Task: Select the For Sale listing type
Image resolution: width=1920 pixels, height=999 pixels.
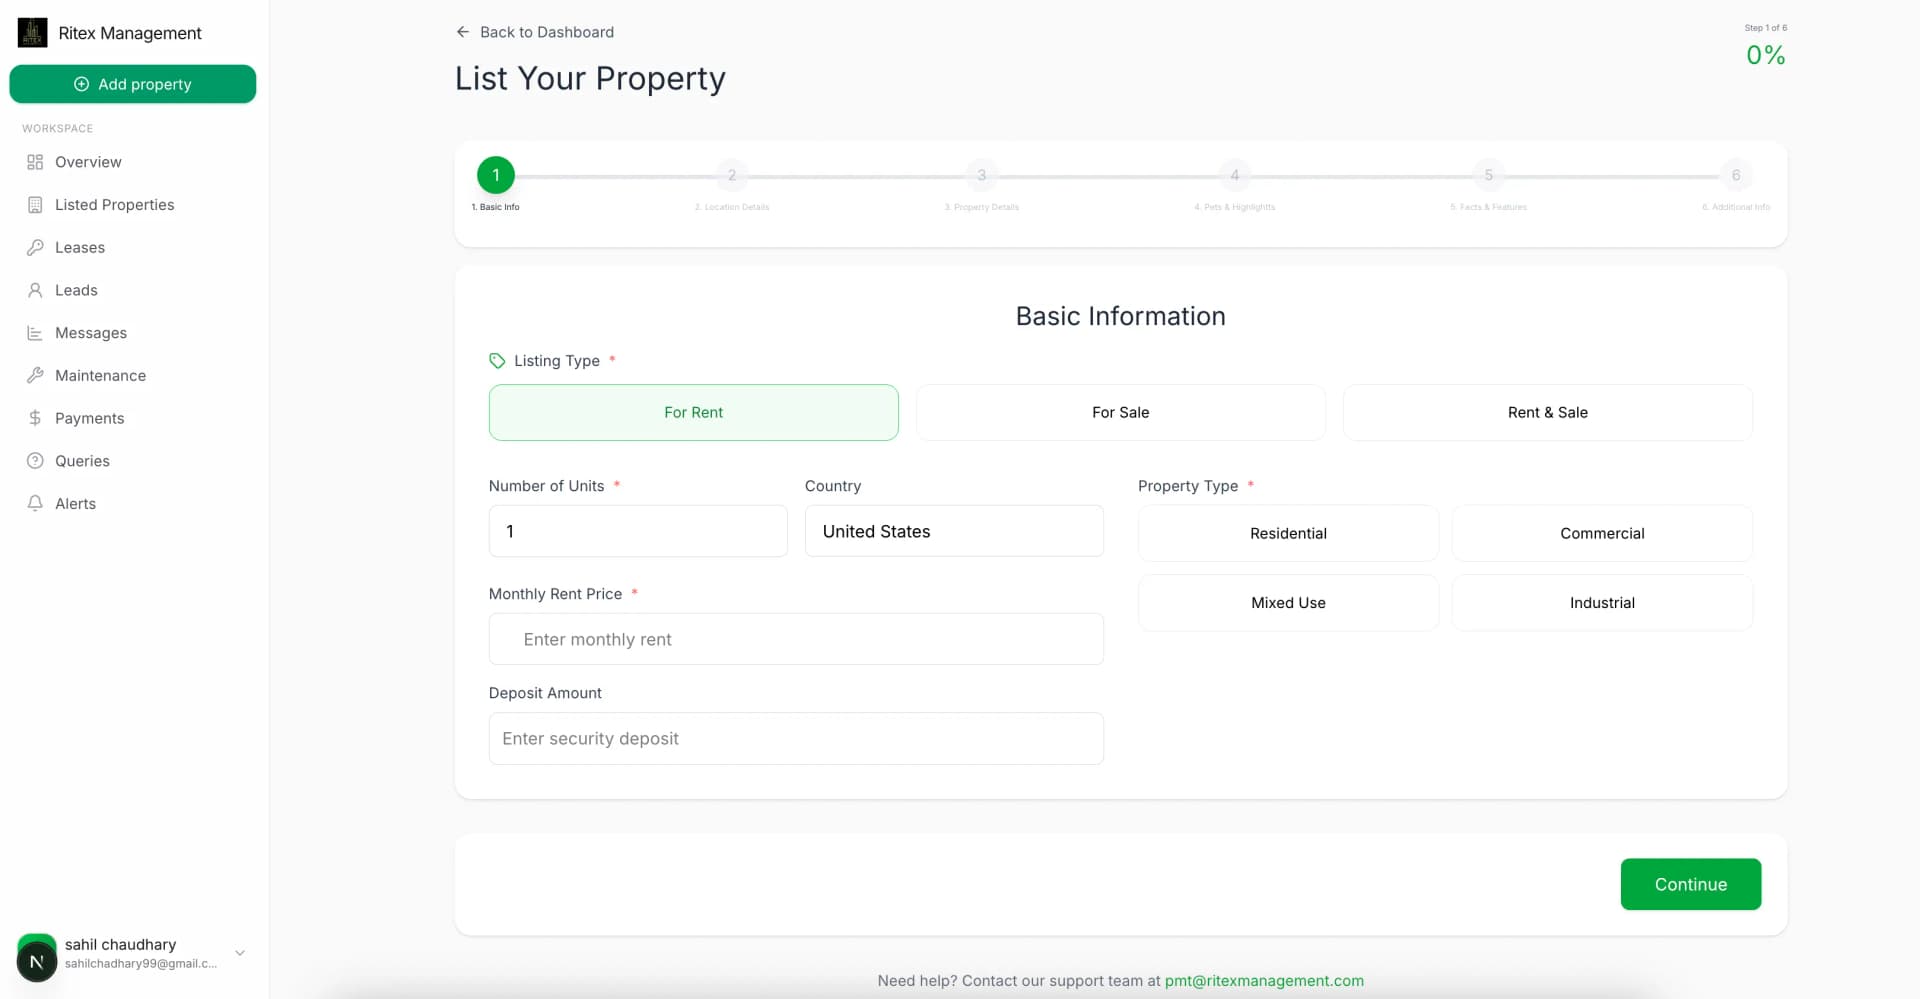Action: (x=1120, y=412)
